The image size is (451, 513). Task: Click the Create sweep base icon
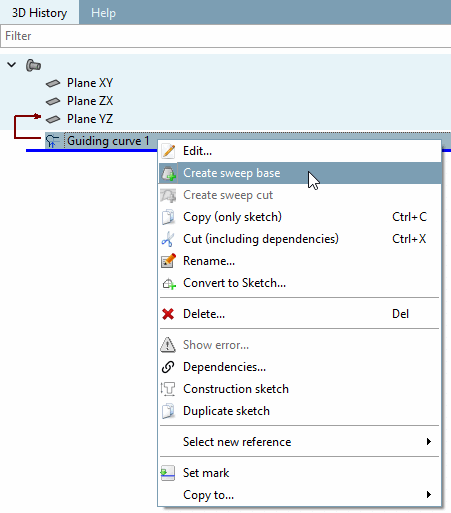(x=168, y=173)
